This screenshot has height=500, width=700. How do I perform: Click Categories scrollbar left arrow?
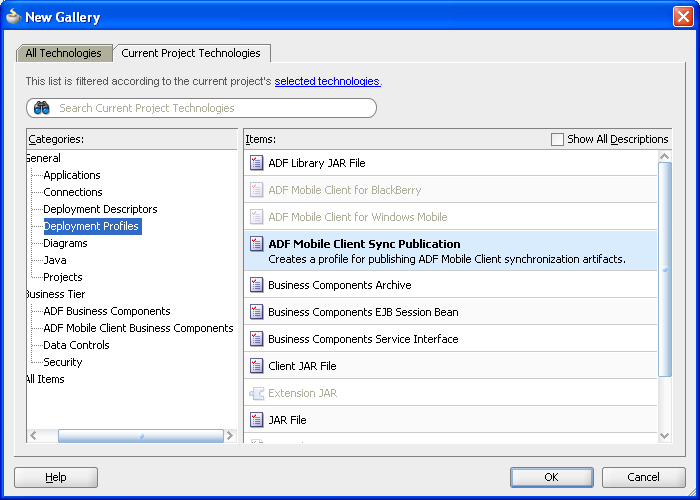point(33,436)
